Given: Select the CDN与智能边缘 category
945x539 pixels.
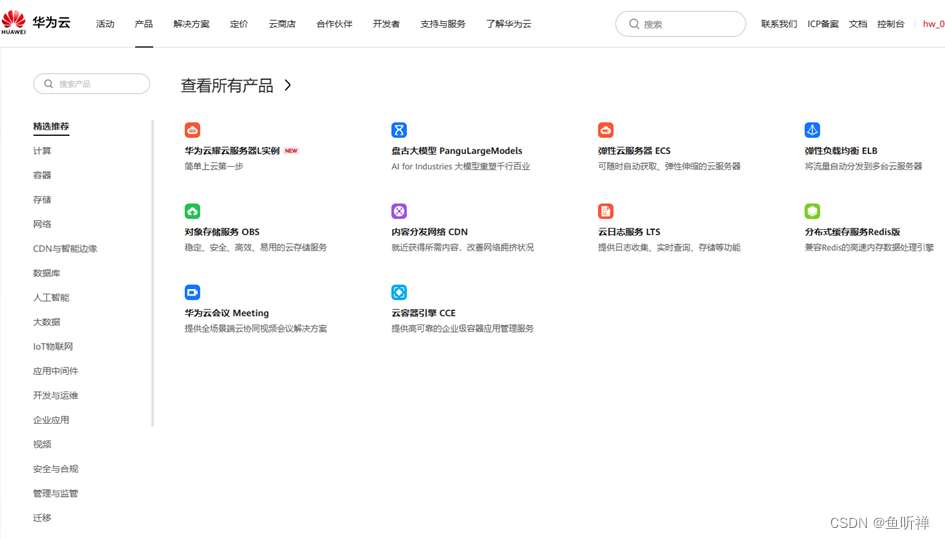Looking at the screenshot, I should point(65,248).
